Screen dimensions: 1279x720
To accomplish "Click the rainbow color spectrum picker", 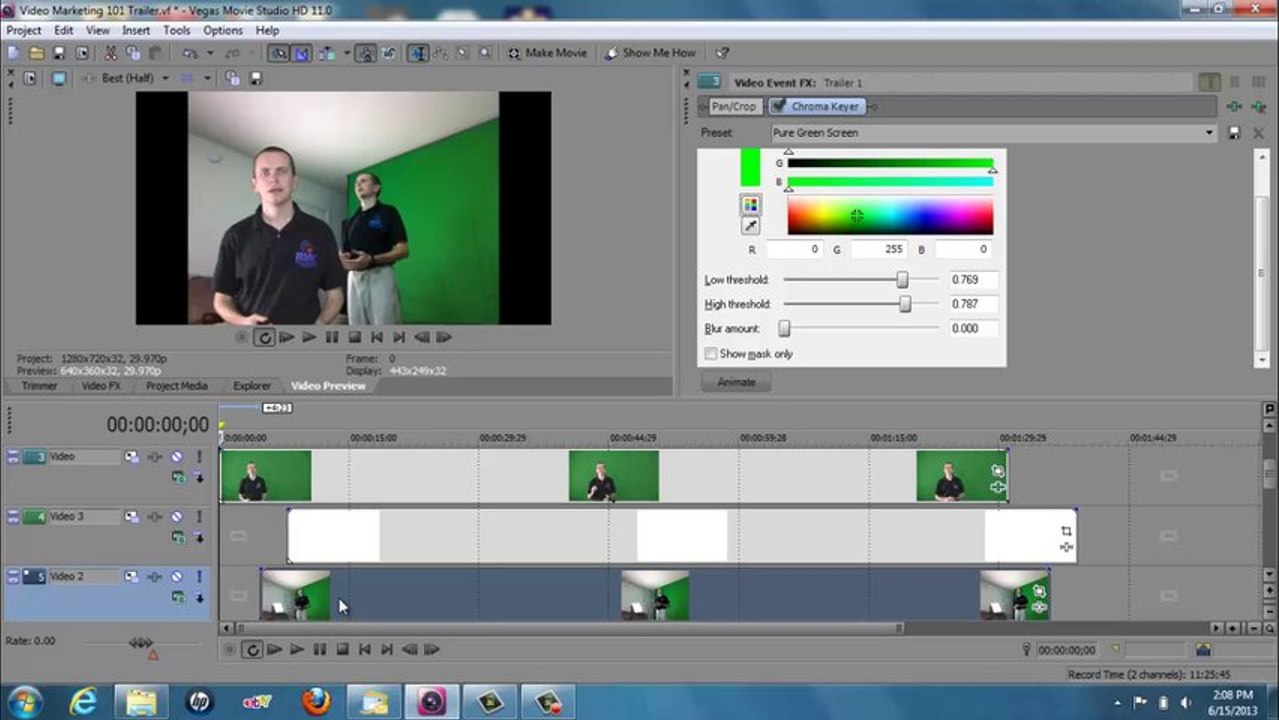I will (890, 215).
